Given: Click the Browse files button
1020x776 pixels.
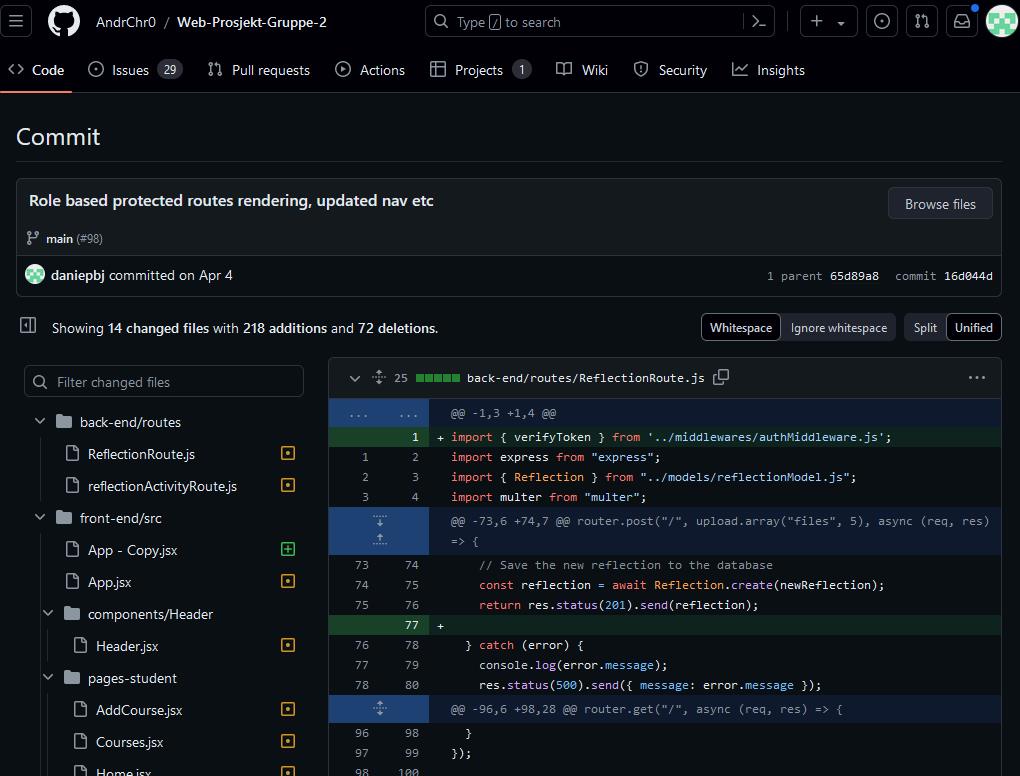Looking at the screenshot, I should [940, 204].
